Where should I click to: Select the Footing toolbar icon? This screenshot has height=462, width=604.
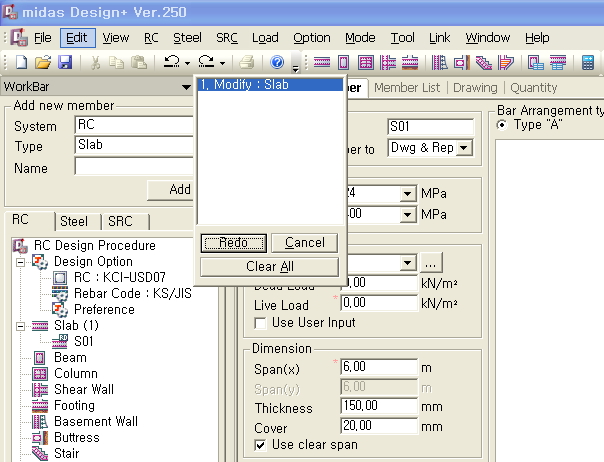410,62
